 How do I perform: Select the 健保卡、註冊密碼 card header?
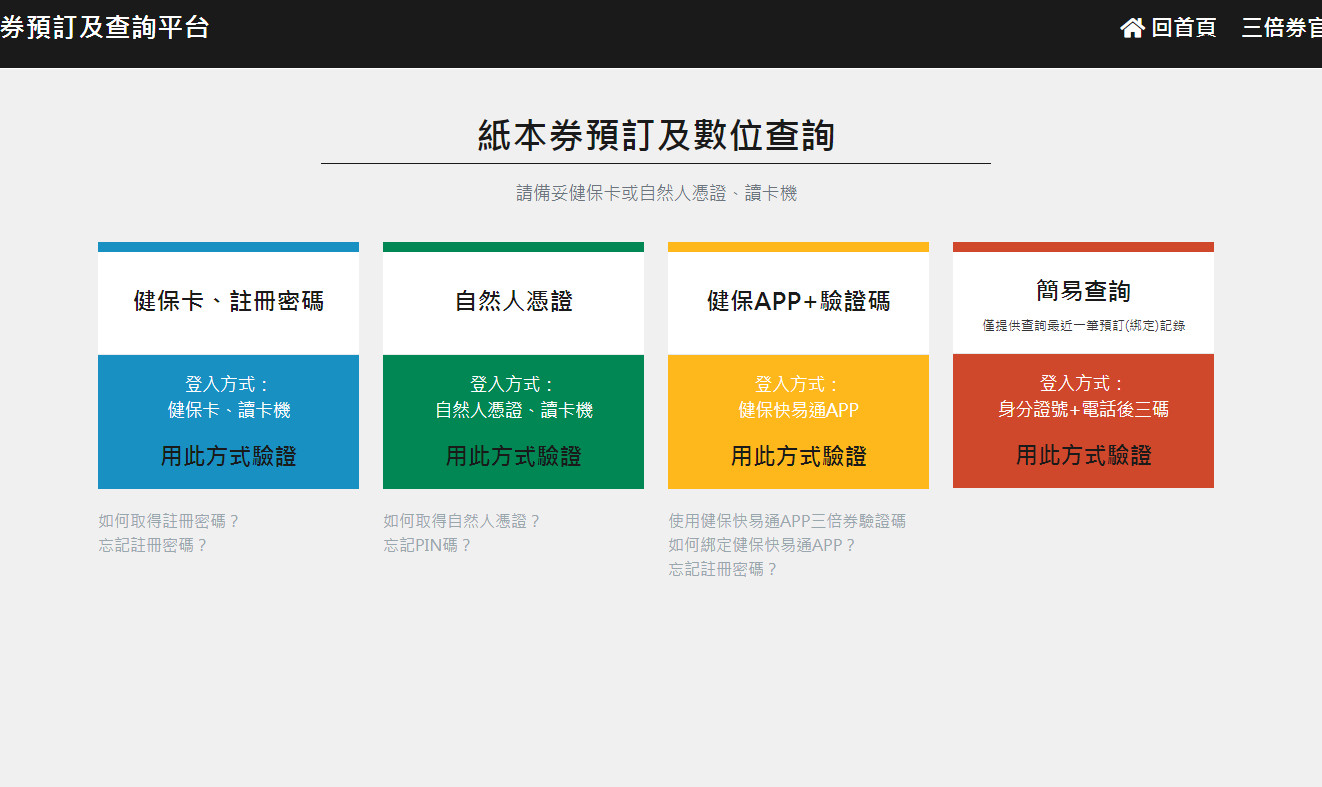coord(228,301)
